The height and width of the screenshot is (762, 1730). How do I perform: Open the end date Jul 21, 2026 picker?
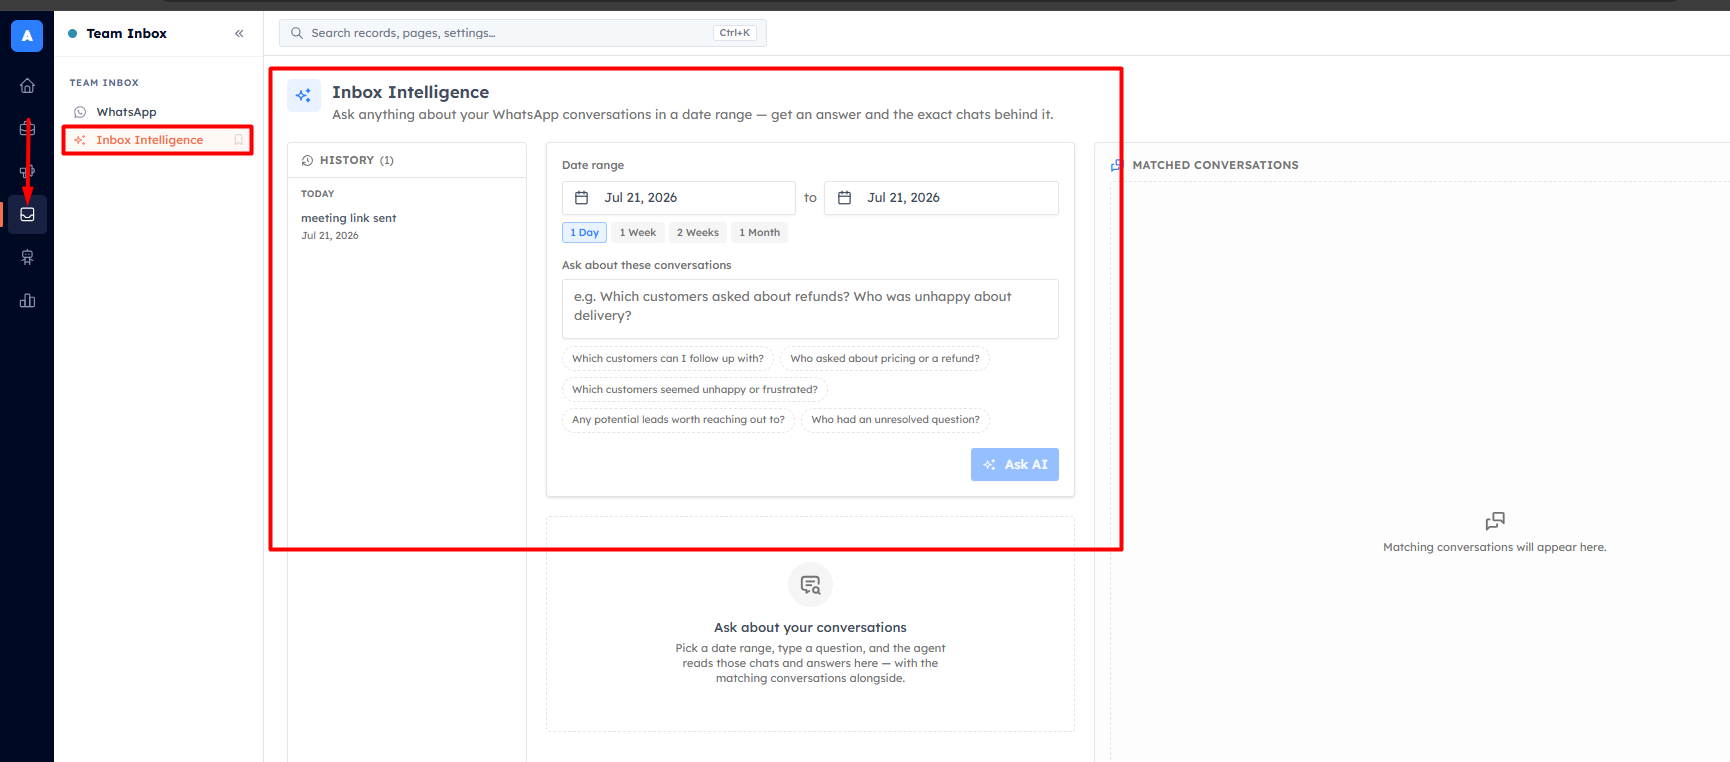pos(941,198)
